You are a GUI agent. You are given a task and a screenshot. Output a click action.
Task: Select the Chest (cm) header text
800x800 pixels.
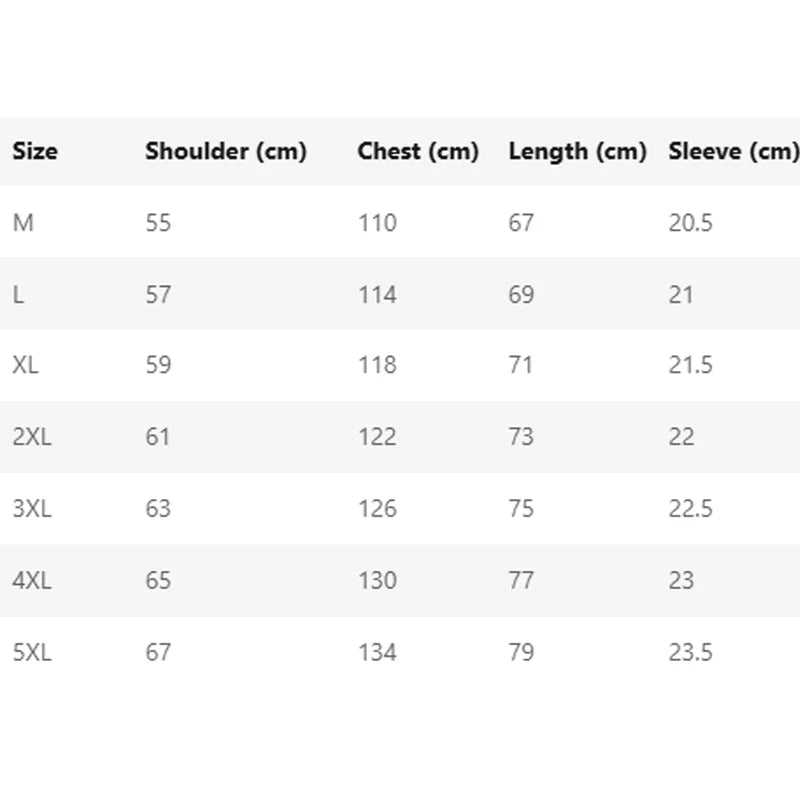[x=418, y=151]
